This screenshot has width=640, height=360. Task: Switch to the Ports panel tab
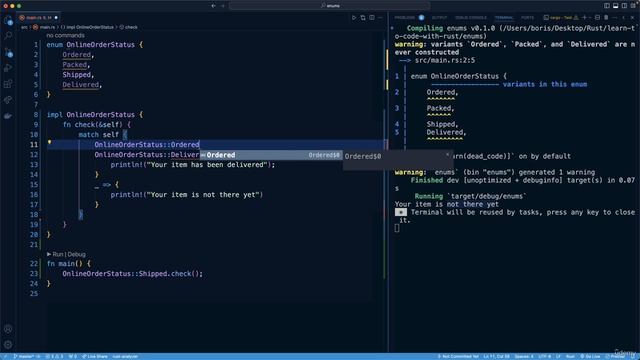(527, 18)
